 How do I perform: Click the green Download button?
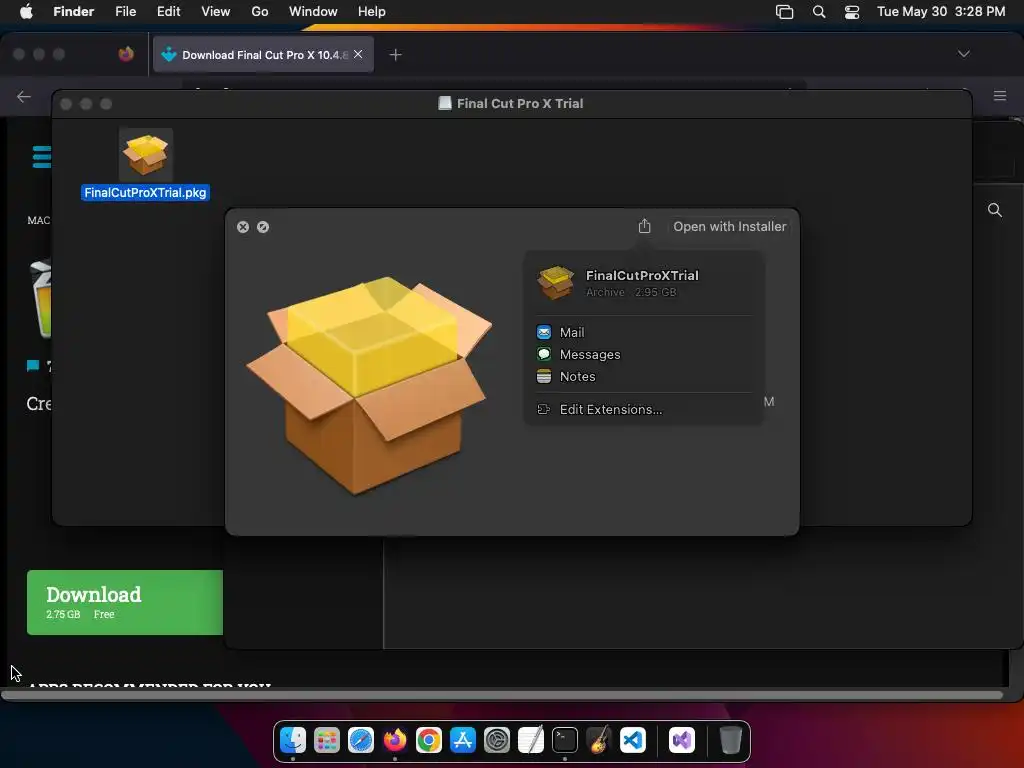point(125,602)
